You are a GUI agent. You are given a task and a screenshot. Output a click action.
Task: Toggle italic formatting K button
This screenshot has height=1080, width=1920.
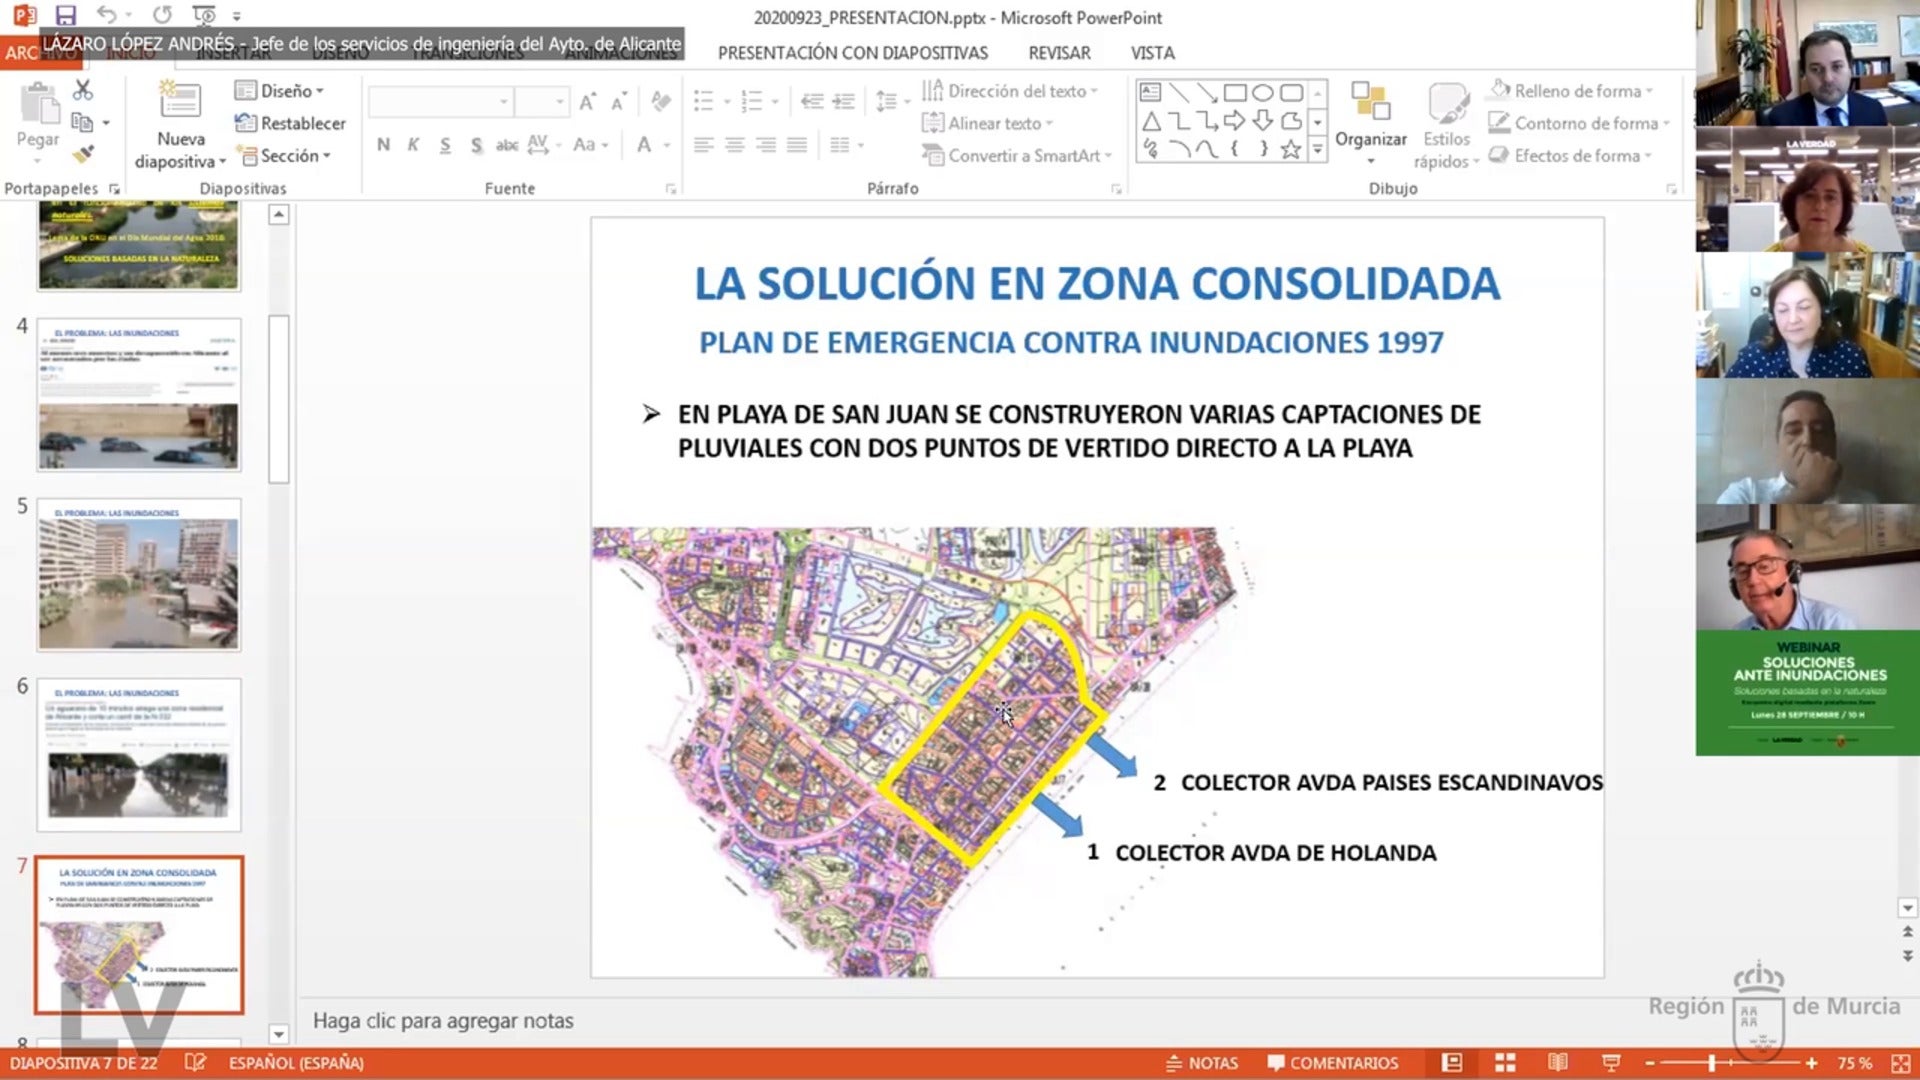[x=413, y=145]
